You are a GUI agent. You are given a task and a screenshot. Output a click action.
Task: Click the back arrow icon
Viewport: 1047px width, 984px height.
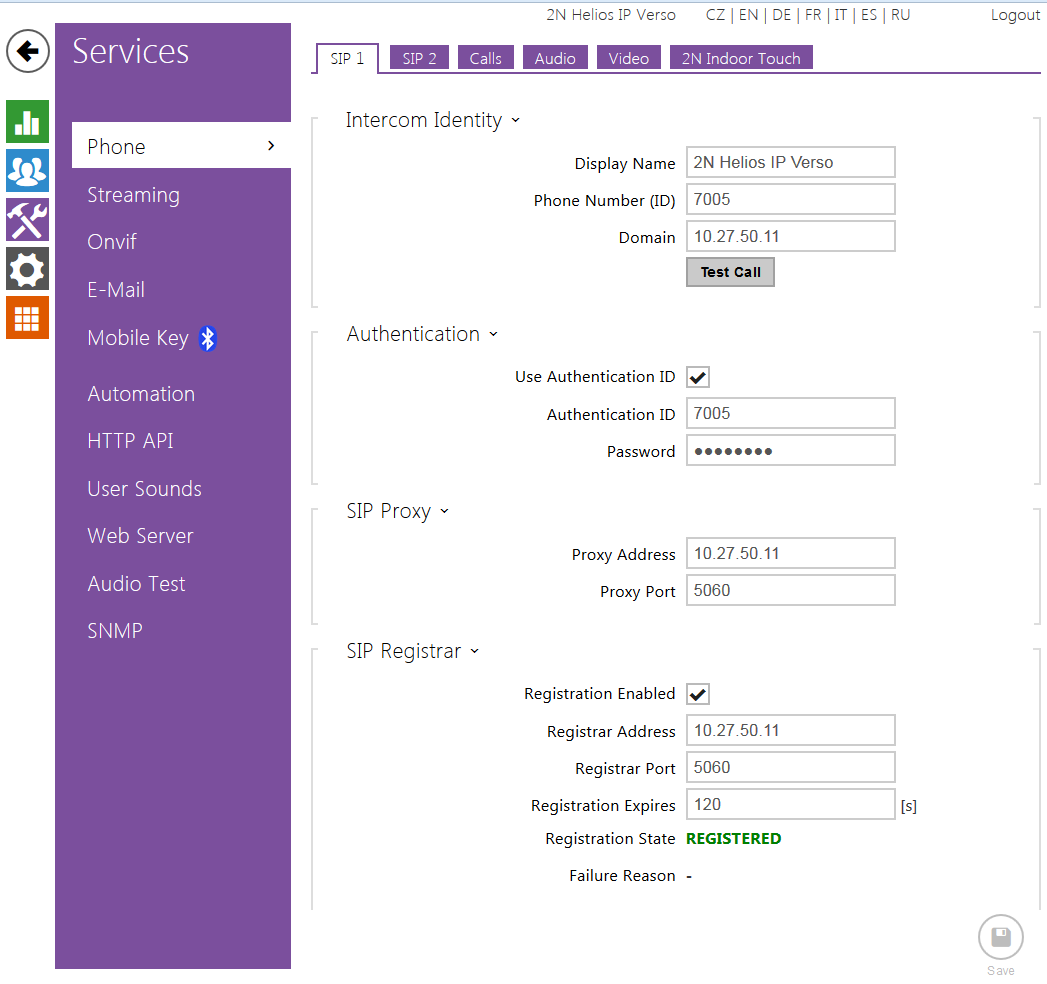(28, 51)
